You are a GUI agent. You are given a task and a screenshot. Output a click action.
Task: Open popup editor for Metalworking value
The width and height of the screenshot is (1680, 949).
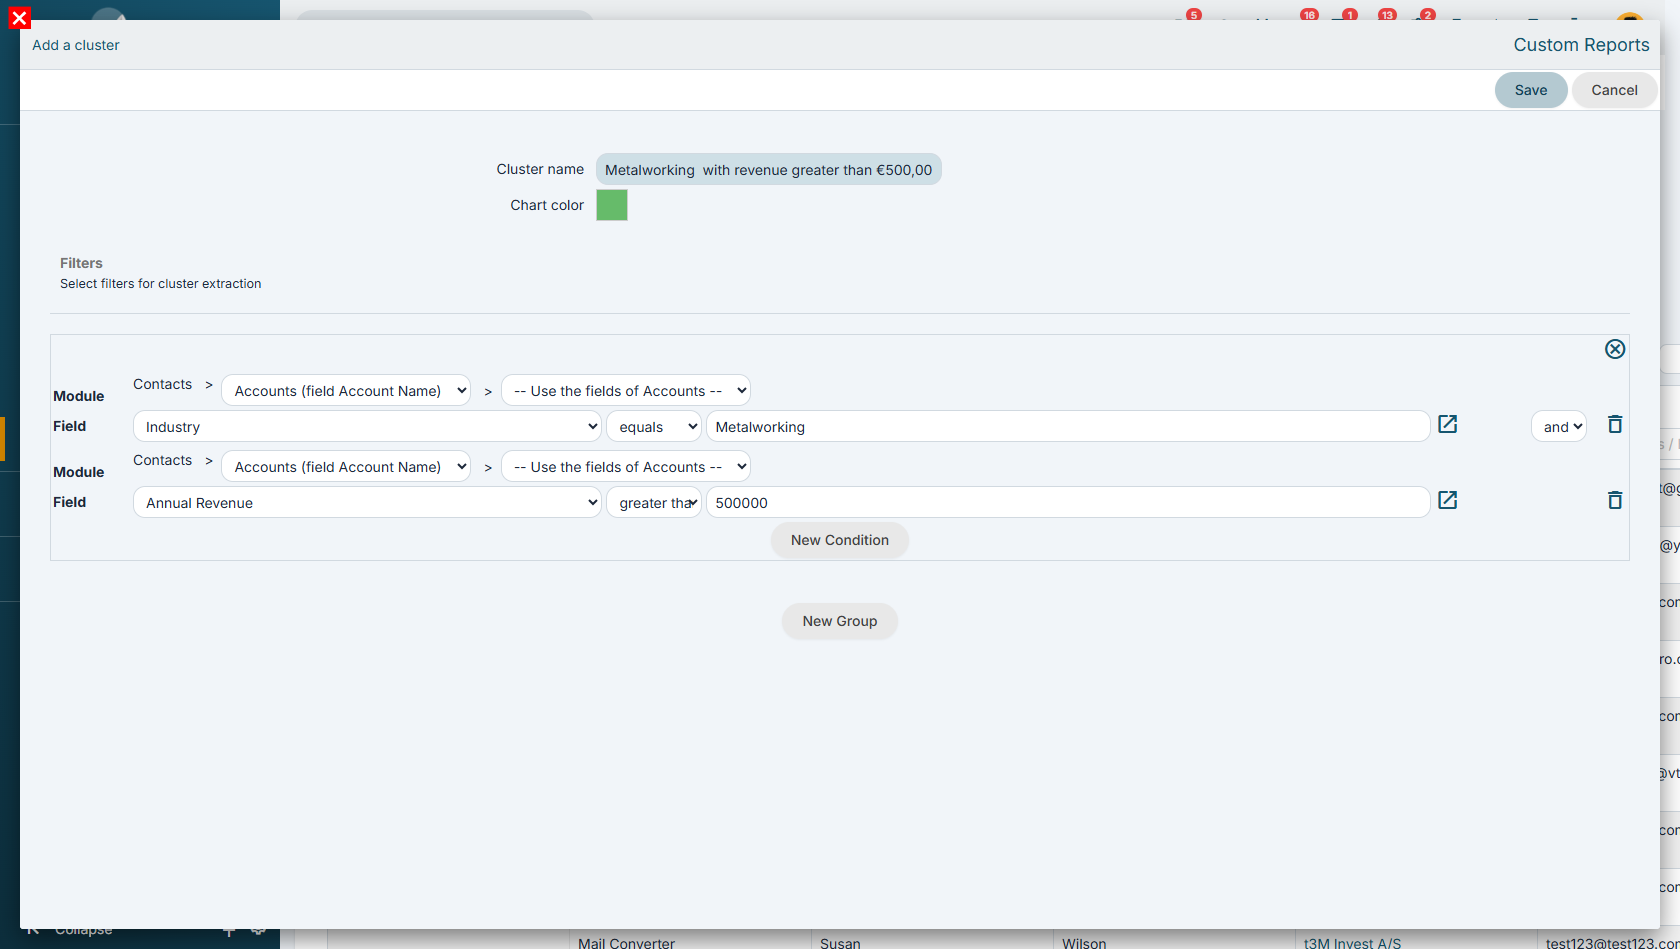(x=1448, y=425)
